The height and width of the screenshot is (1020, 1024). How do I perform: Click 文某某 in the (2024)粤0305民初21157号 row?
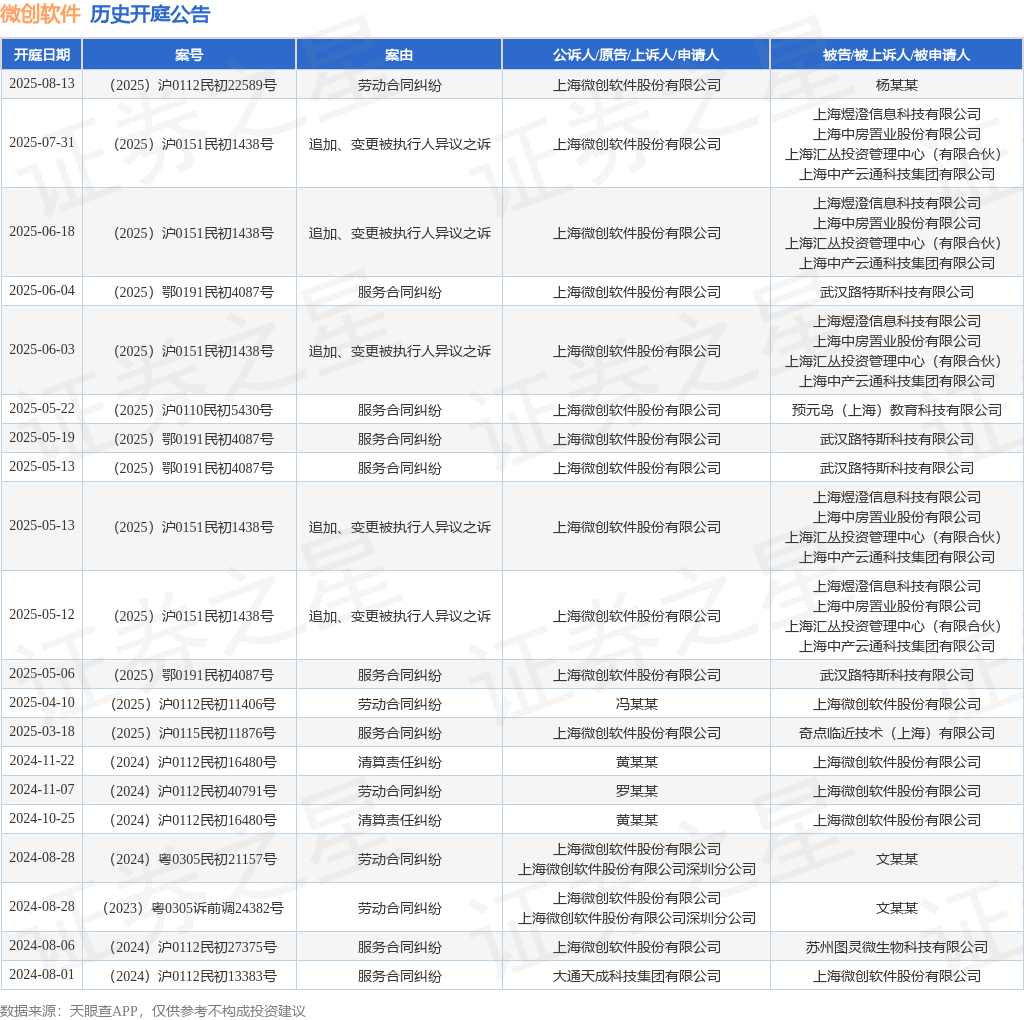pyautogui.click(x=897, y=859)
